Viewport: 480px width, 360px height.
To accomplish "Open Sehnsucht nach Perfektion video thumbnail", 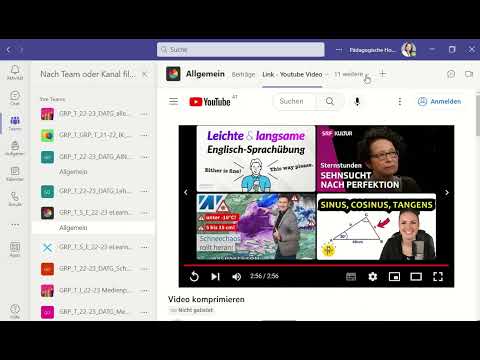I will click(x=376, y=159).
